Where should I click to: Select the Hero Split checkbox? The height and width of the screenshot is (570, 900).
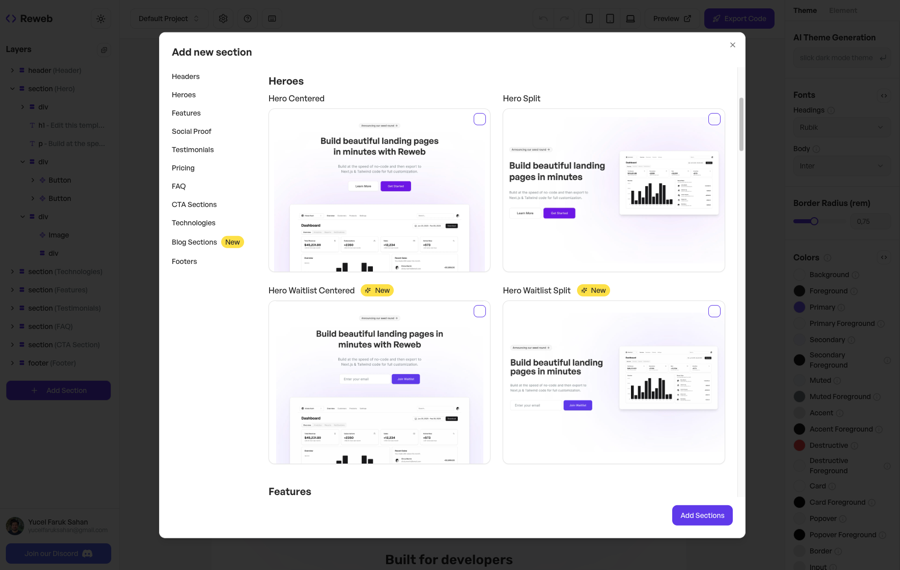coord(714,119)
